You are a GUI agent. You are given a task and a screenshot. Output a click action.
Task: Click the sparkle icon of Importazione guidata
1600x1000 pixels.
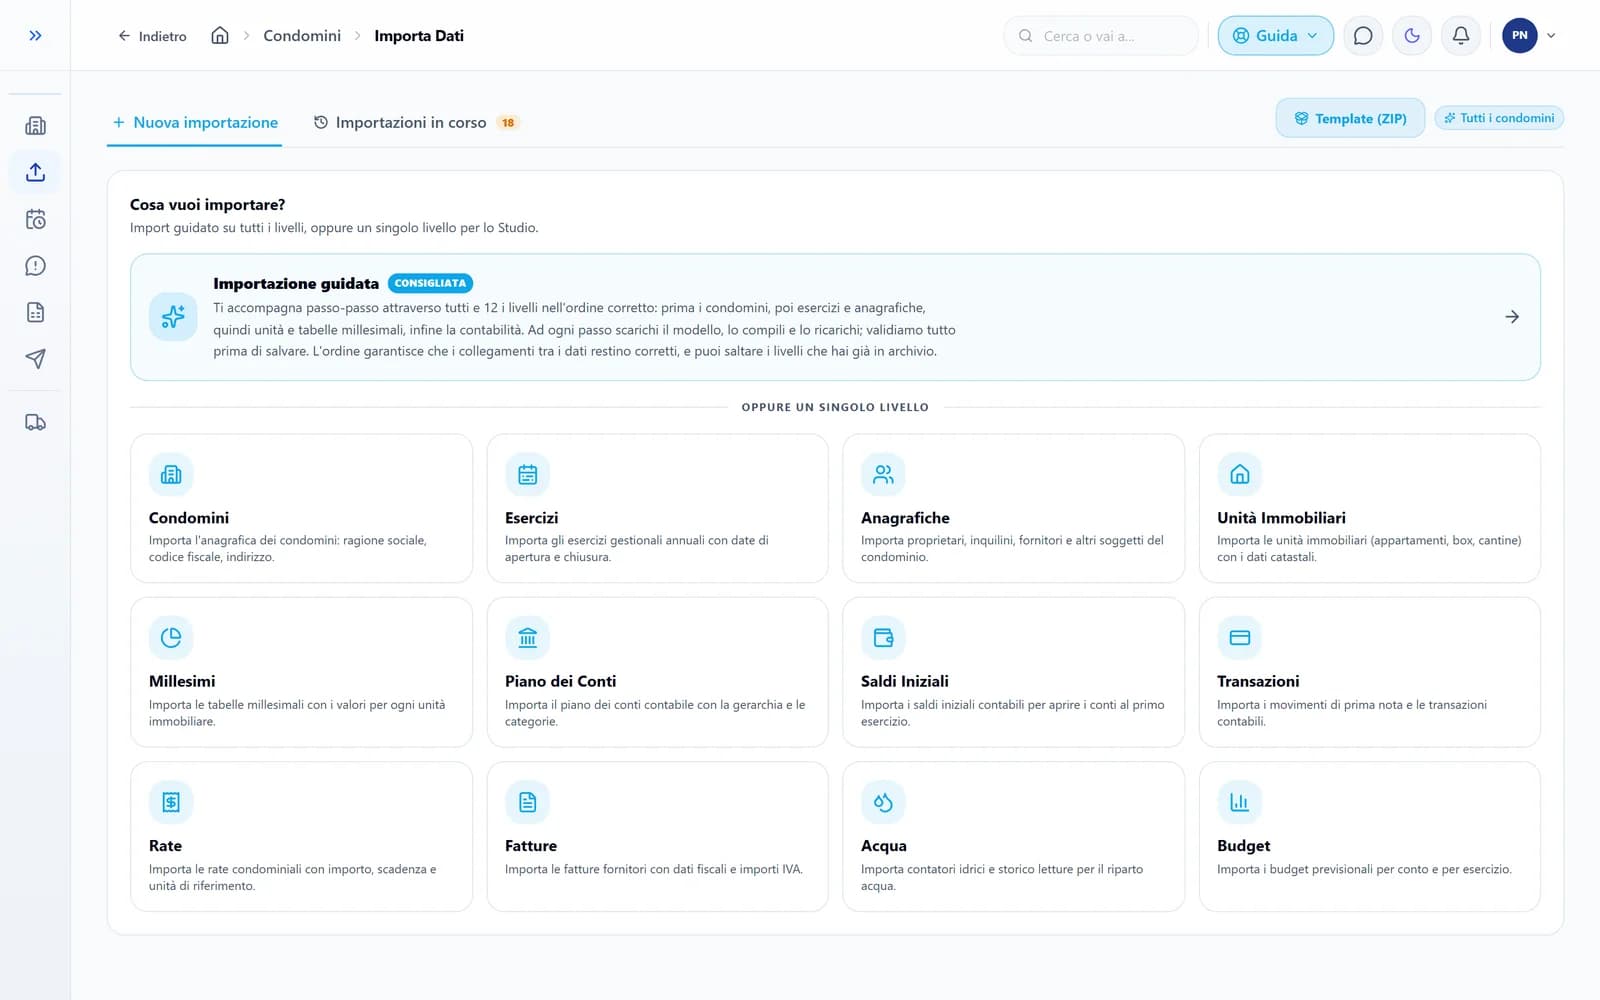173,317
